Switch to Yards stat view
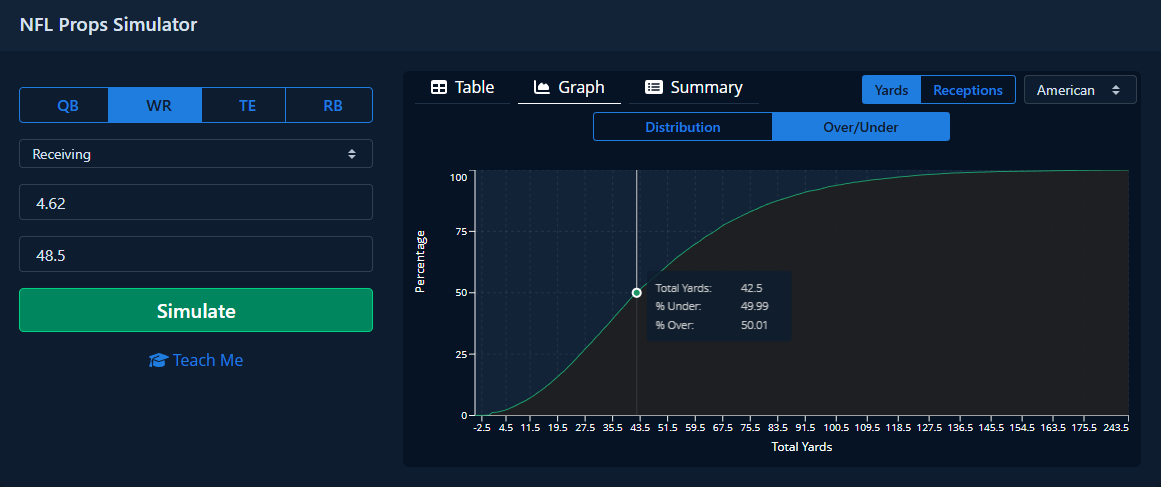 tap(891, 90)
